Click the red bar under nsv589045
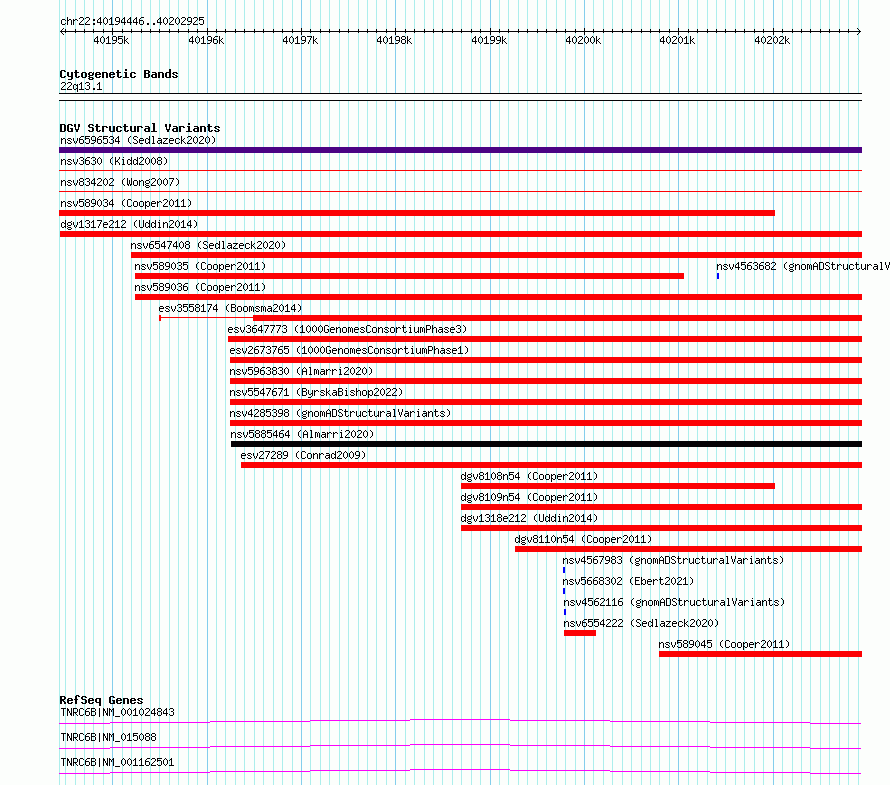 (x=761, y=654)
